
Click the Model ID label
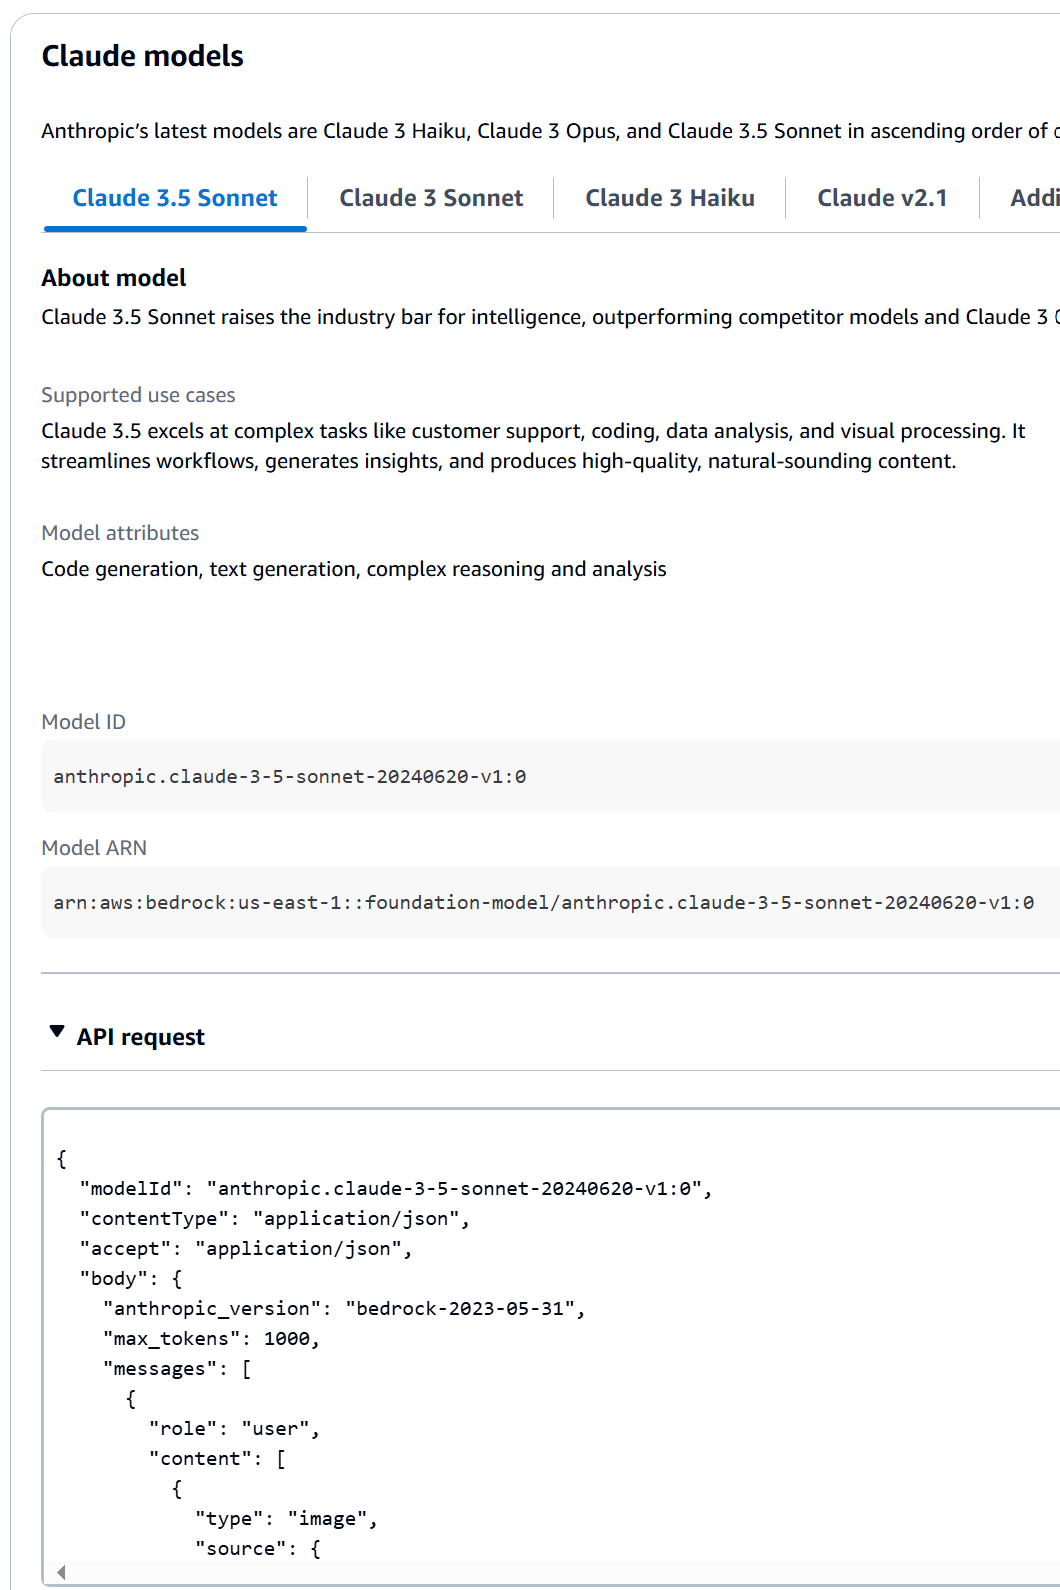click(x=84, y=722)
